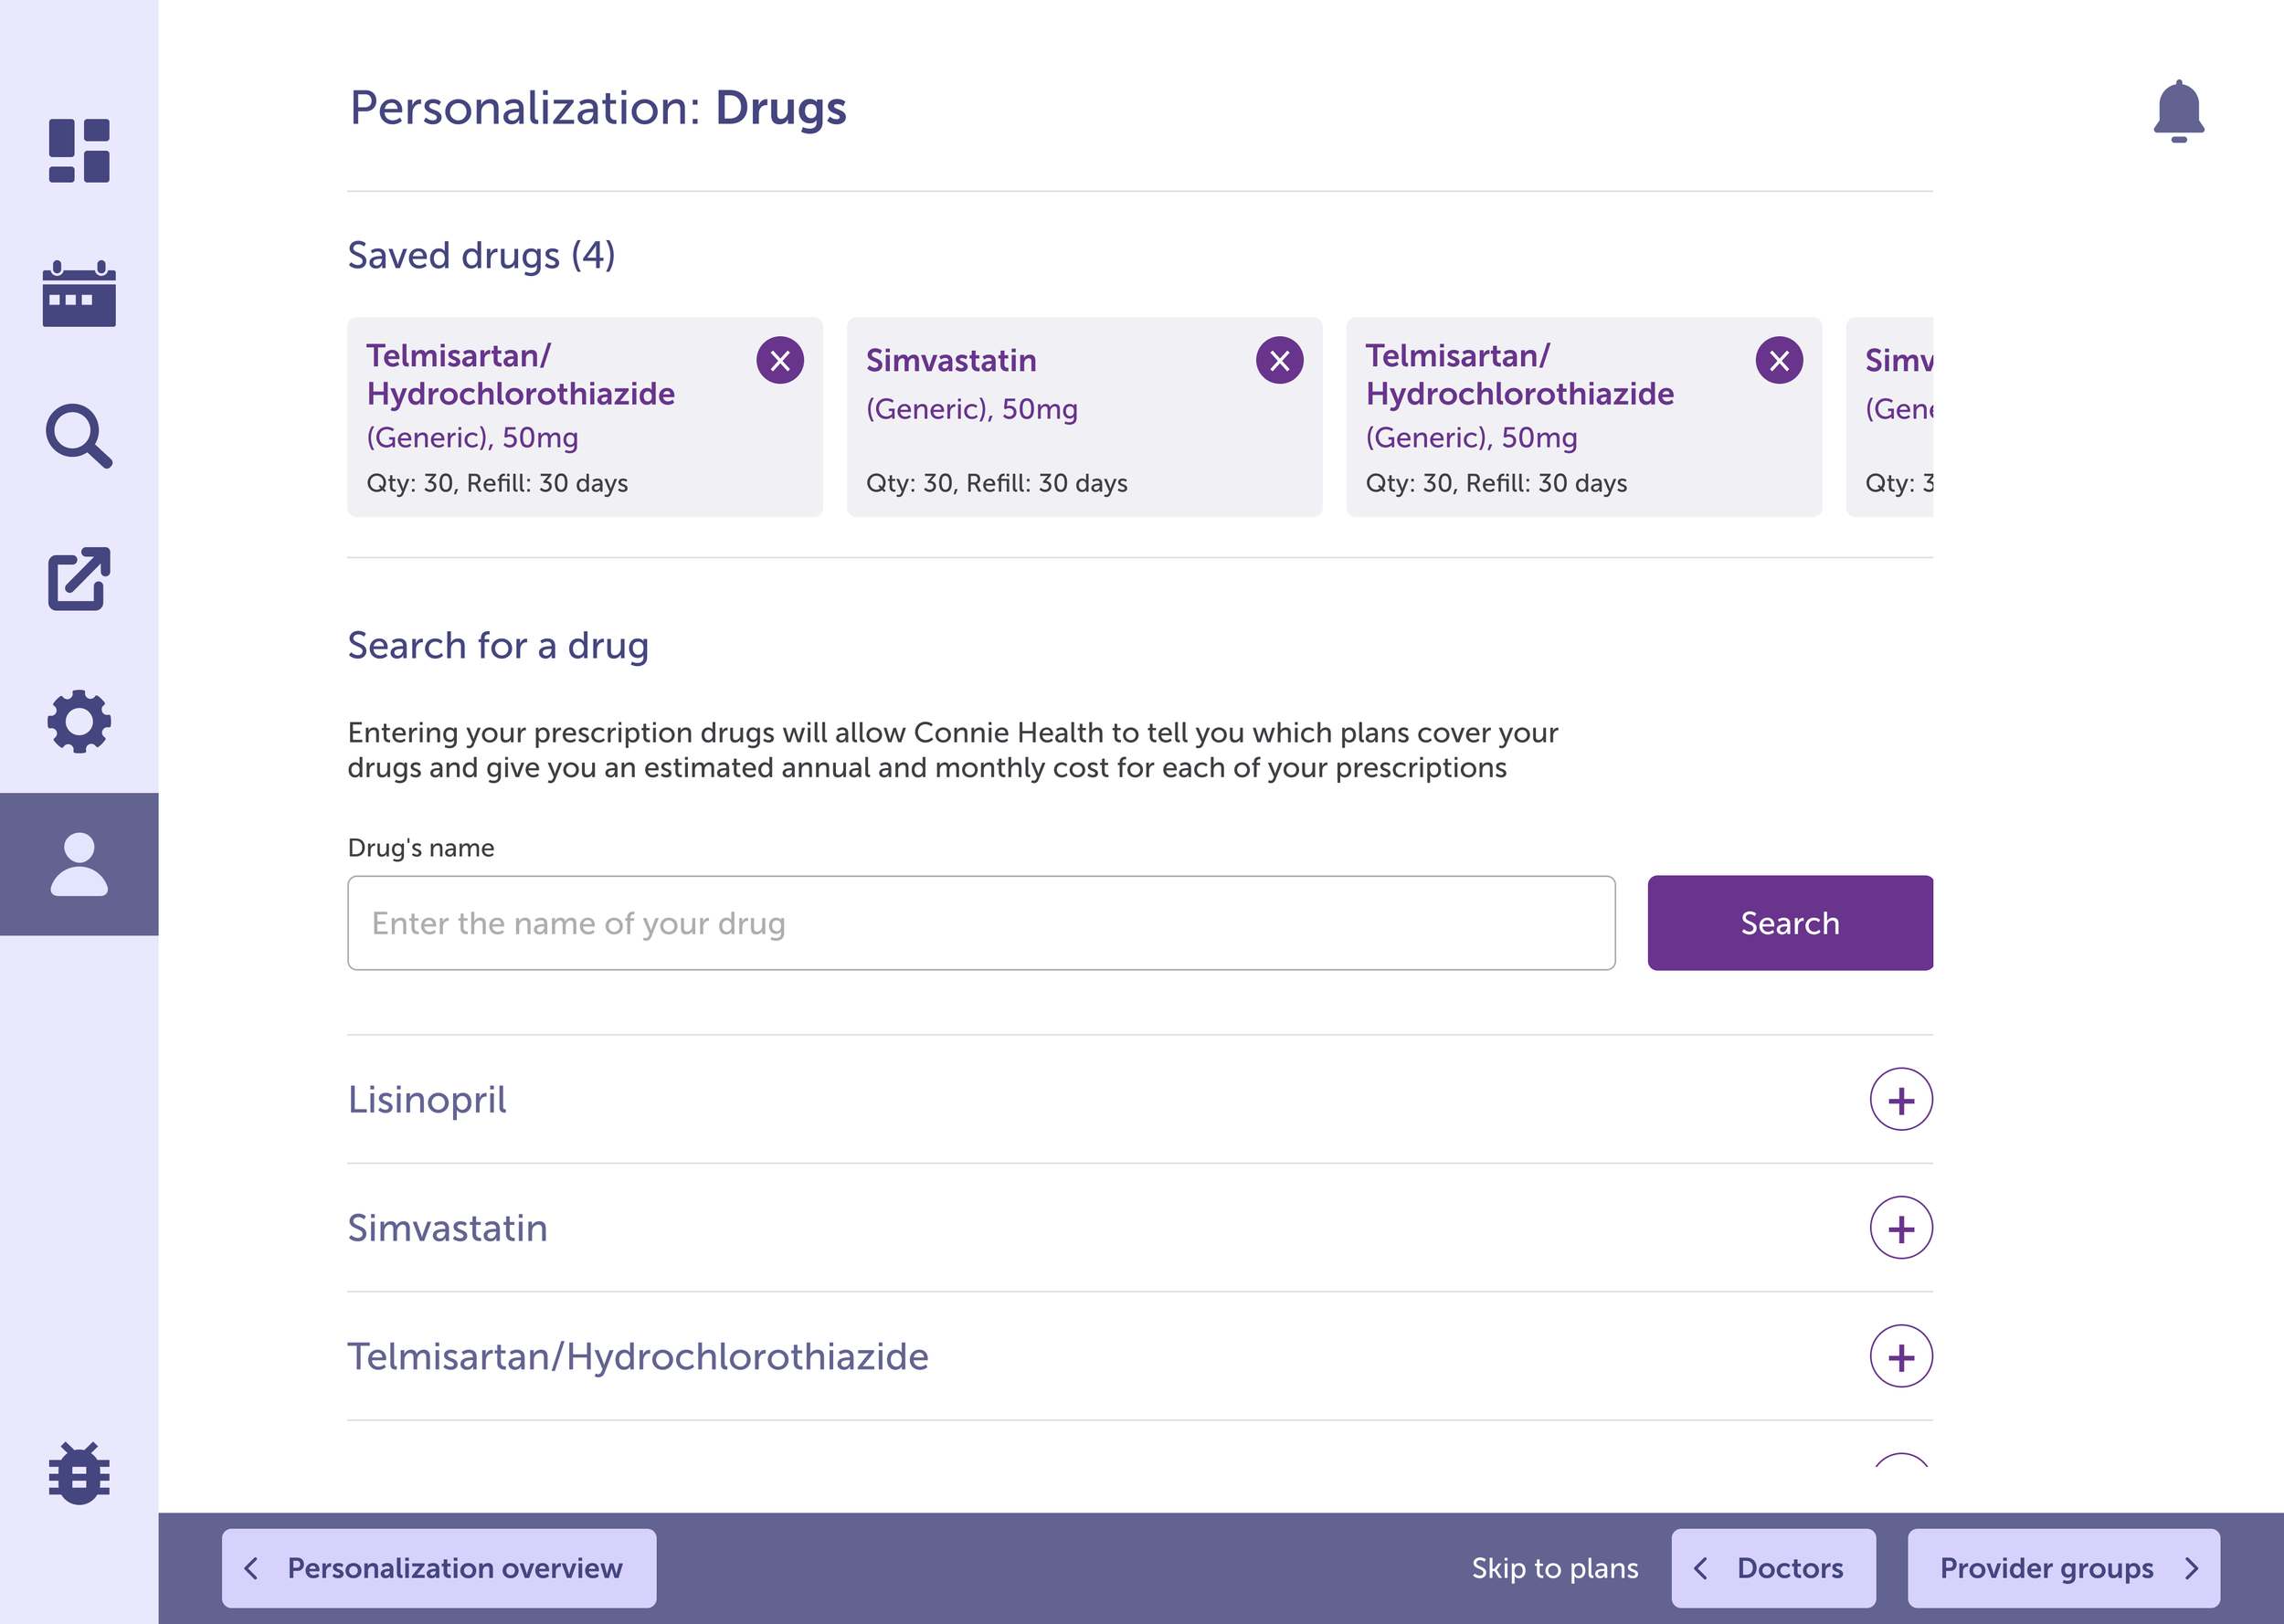This screenshot has width=2284, height=1624.
Task: Add Lisinopril with plus icon
Action: [1901, 1100]
